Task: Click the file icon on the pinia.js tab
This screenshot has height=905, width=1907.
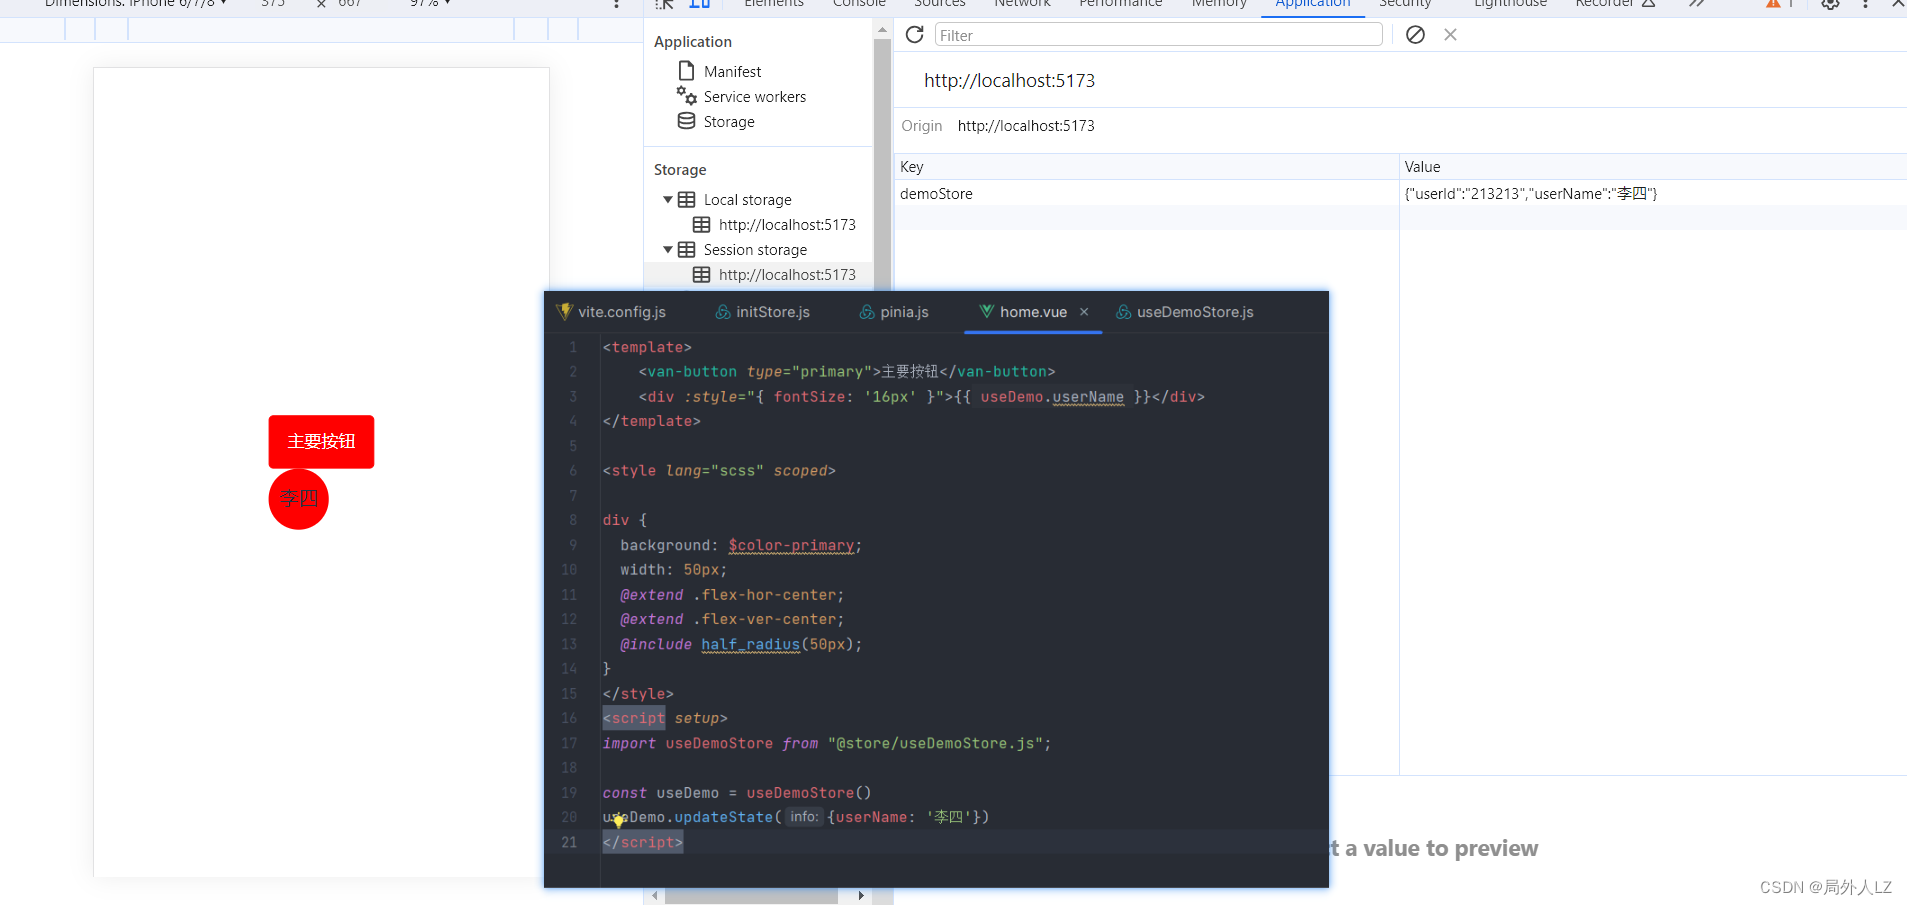Action: click(x=867, y=312)
